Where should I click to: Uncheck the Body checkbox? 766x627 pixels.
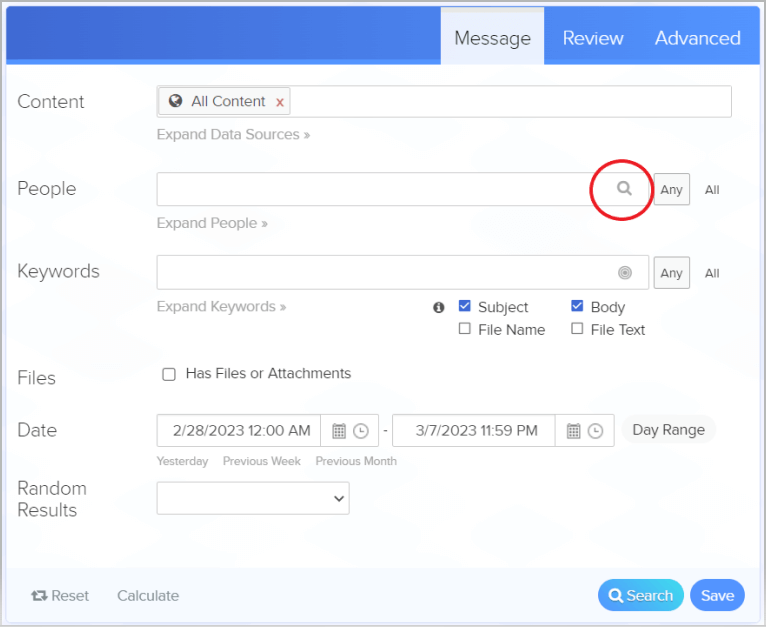pyautogui.click(x=577, y=306)
